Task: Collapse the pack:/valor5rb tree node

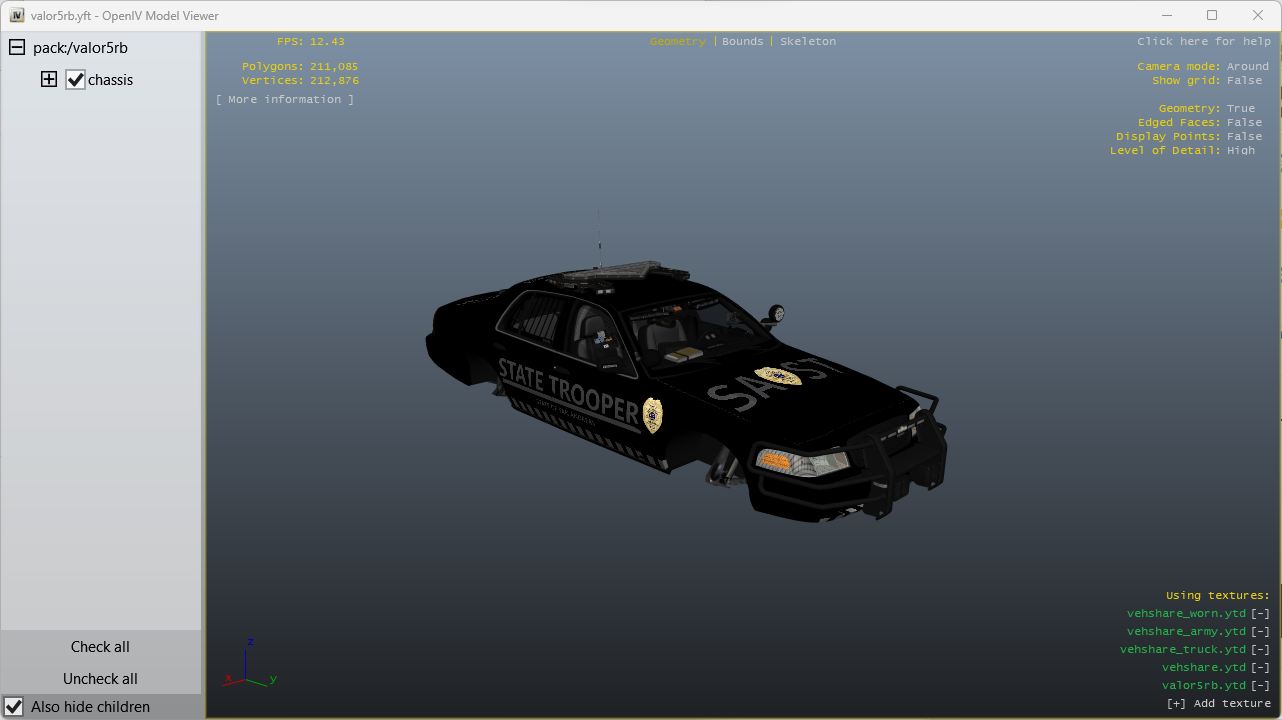Action: pos(16,48)
